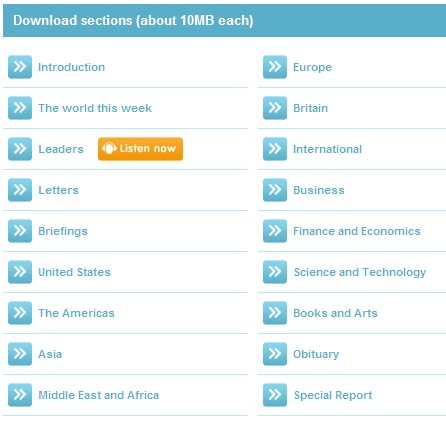Screen dimensions: 446x426
Task: Open Finance and Economics link
Action: [x=357, y=231]
